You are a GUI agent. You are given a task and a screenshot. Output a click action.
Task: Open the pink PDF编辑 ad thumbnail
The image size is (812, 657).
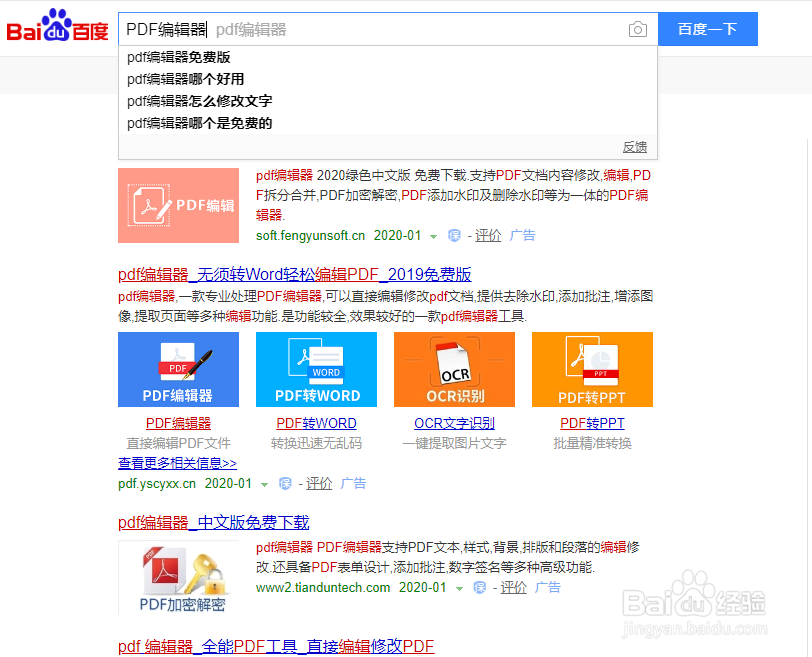[x=178, y=205]
